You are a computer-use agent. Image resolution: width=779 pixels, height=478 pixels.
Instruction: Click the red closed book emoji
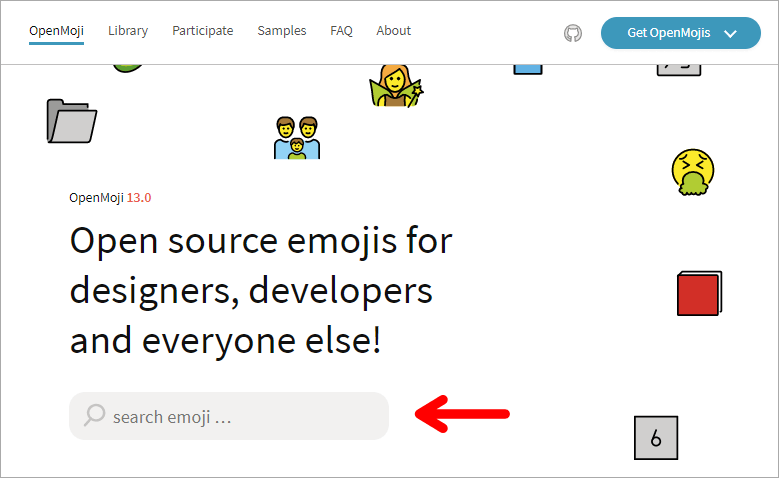click(x=699, y=293)
